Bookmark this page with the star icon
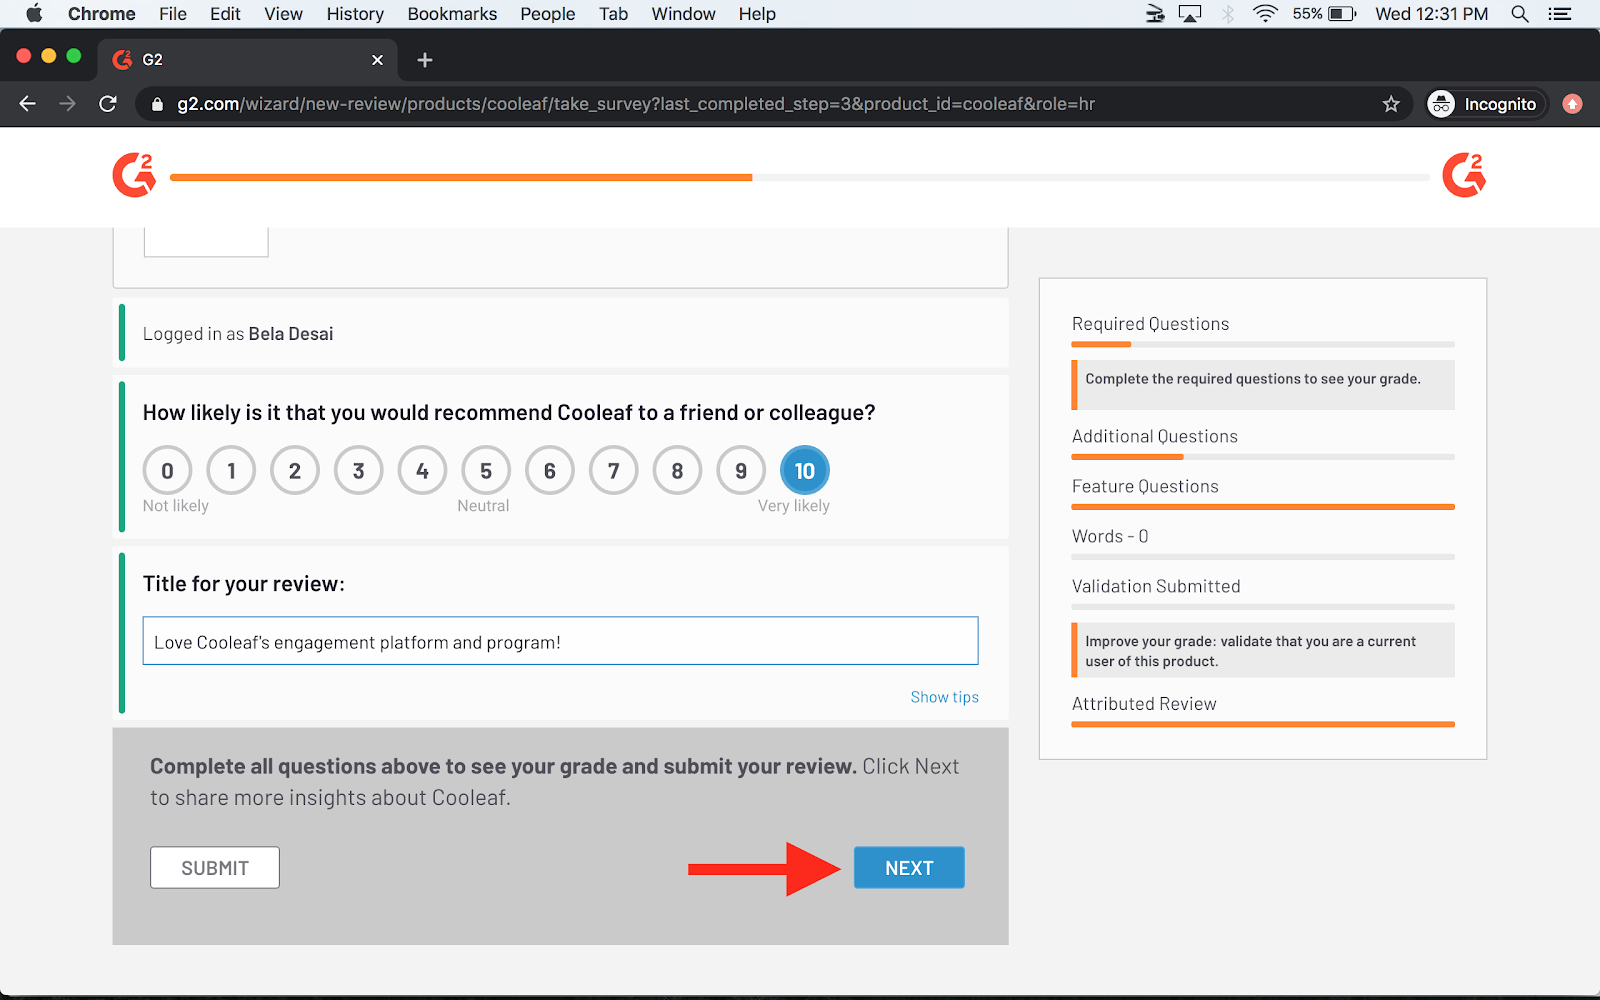1600x1000 pixels. (x=1391, y=104)
